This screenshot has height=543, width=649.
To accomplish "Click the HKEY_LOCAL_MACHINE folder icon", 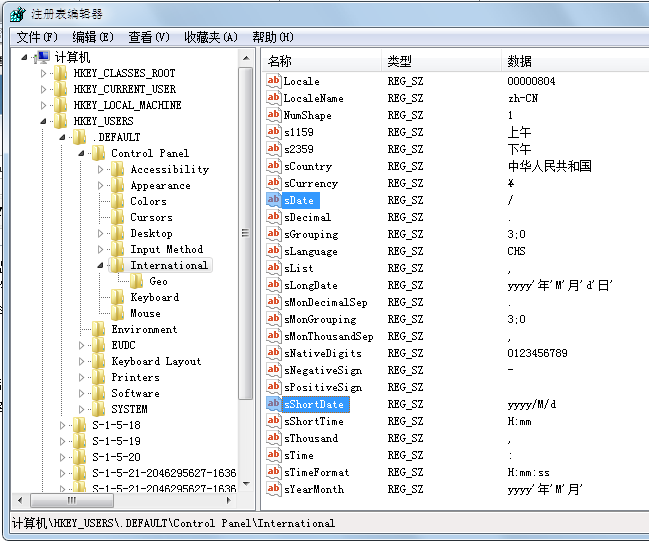I will click(x=61, y=105).
